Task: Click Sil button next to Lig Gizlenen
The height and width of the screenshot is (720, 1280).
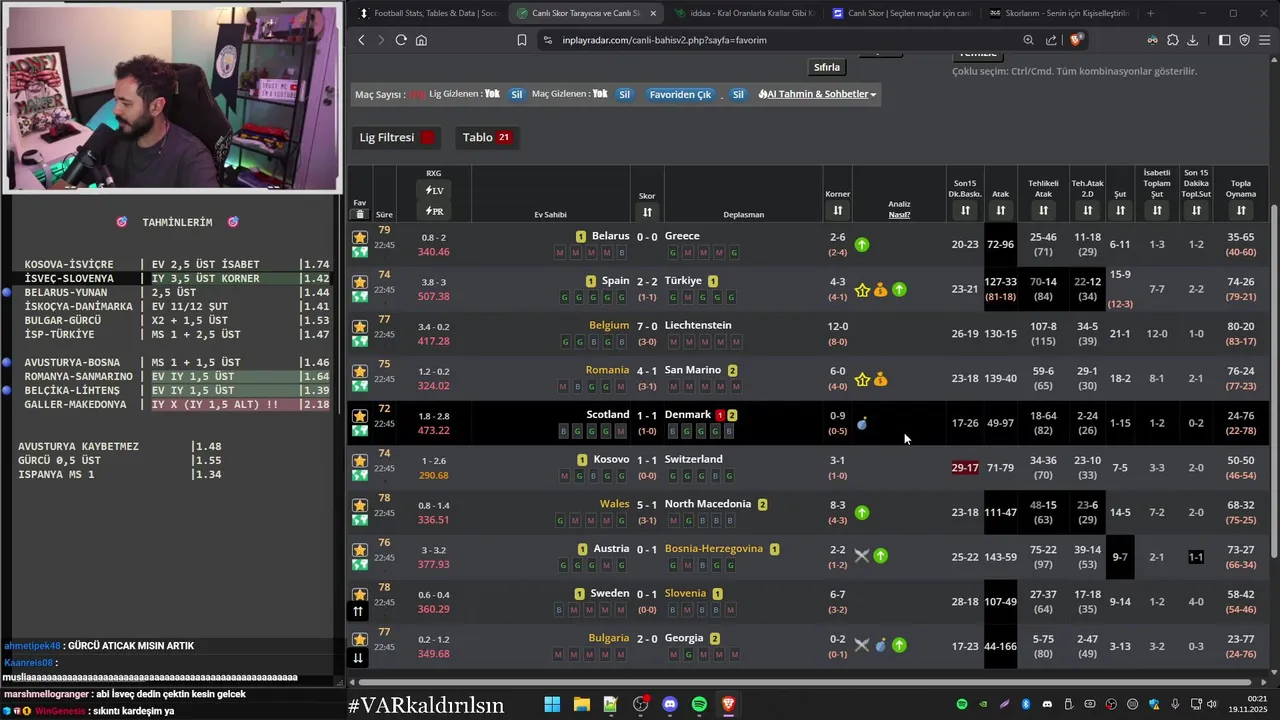Action: 517,94
